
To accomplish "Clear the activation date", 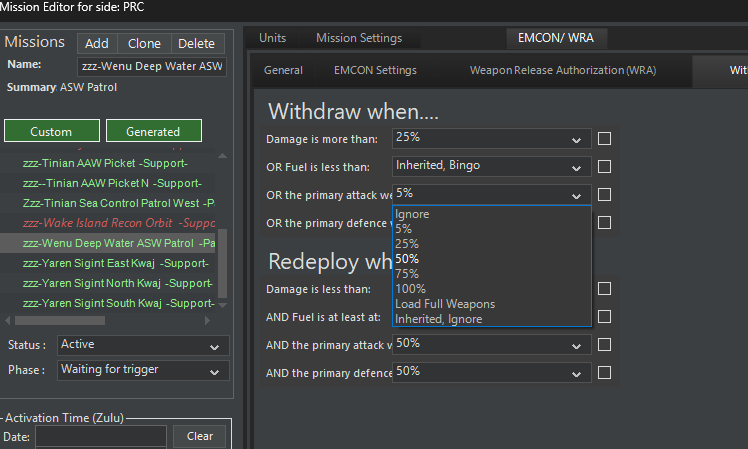I will point(199,436).
